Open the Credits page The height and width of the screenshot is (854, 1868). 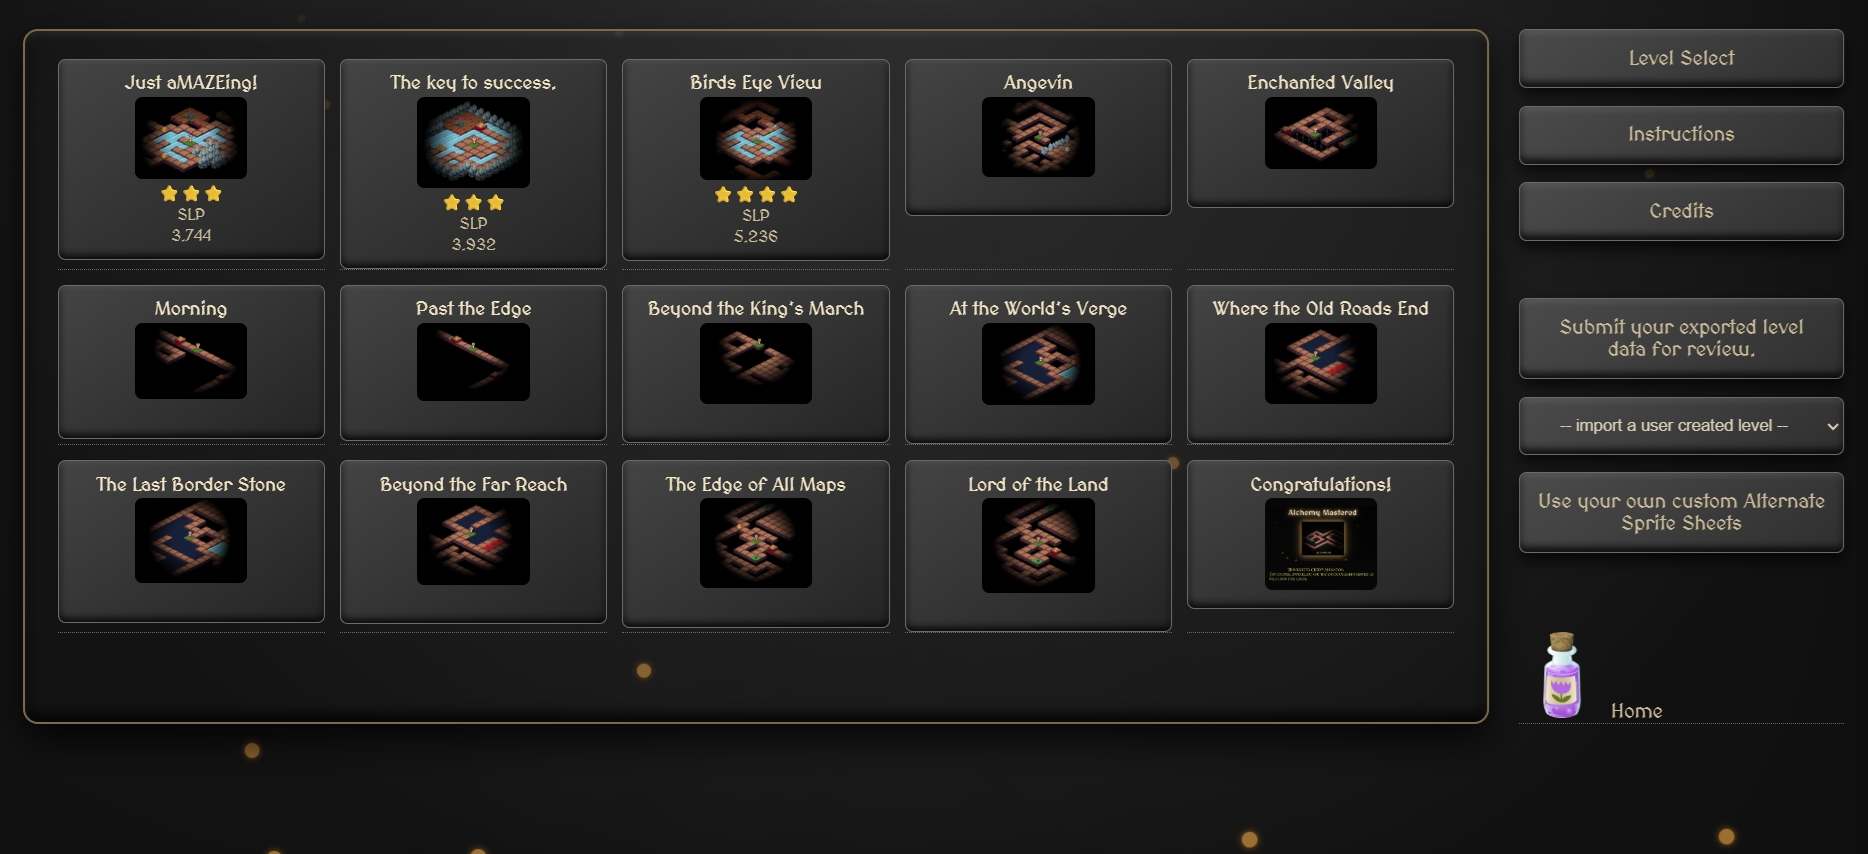coord(1681,211)
